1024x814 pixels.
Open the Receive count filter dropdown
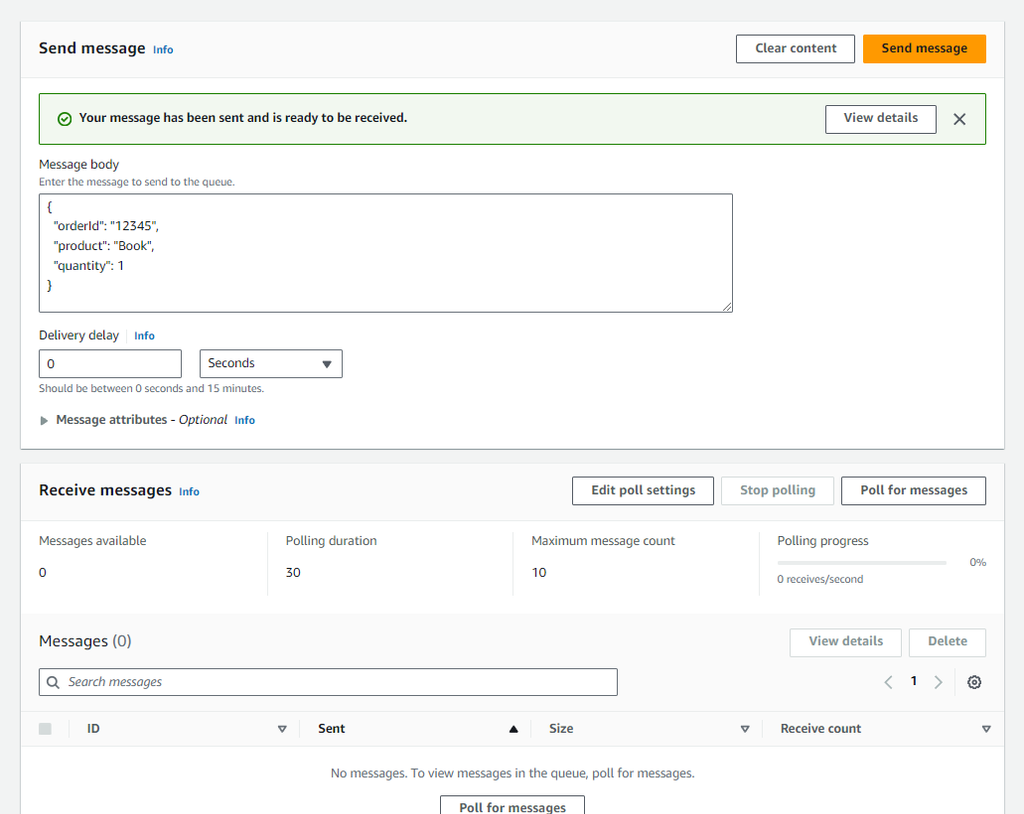click(987, 728)
